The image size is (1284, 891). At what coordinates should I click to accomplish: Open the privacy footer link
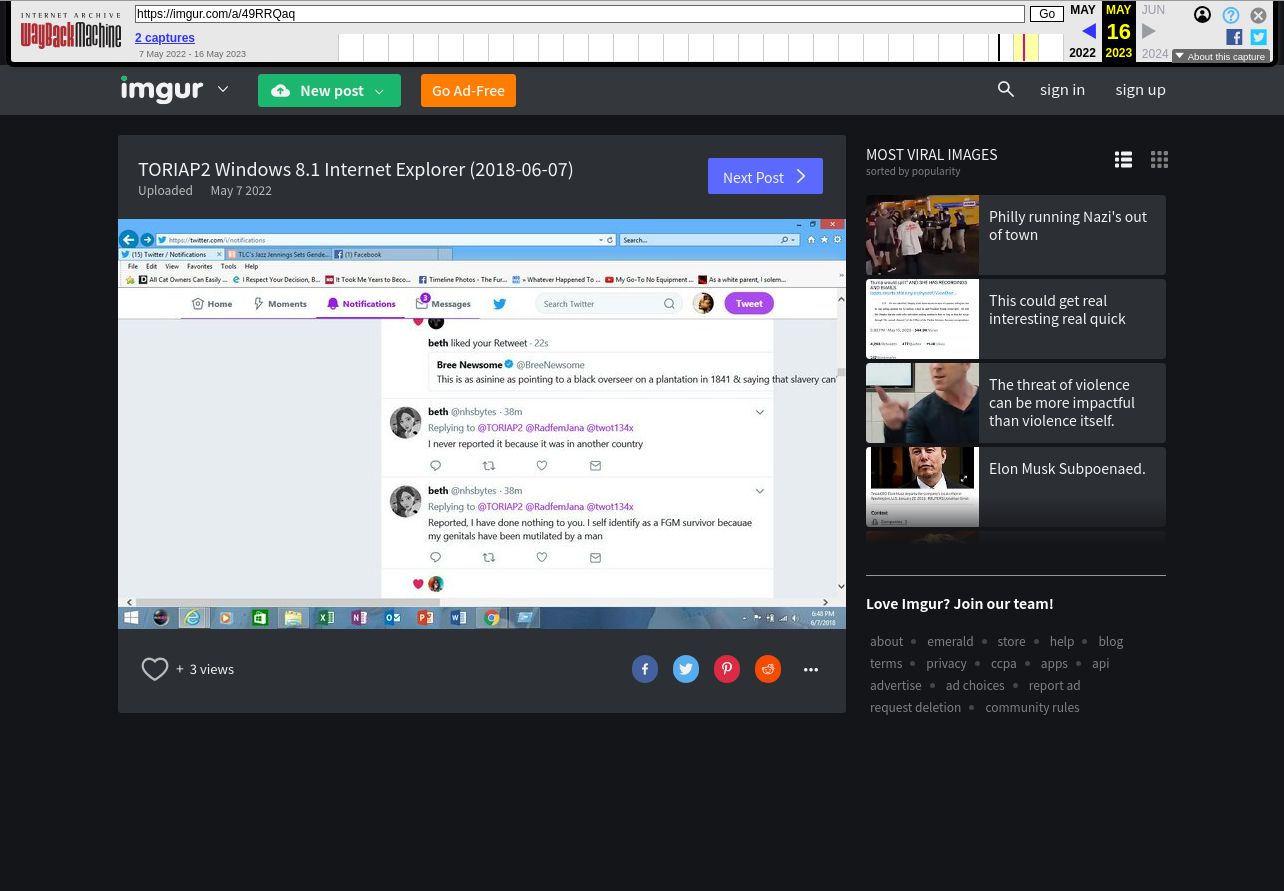(x=946, y=664)
